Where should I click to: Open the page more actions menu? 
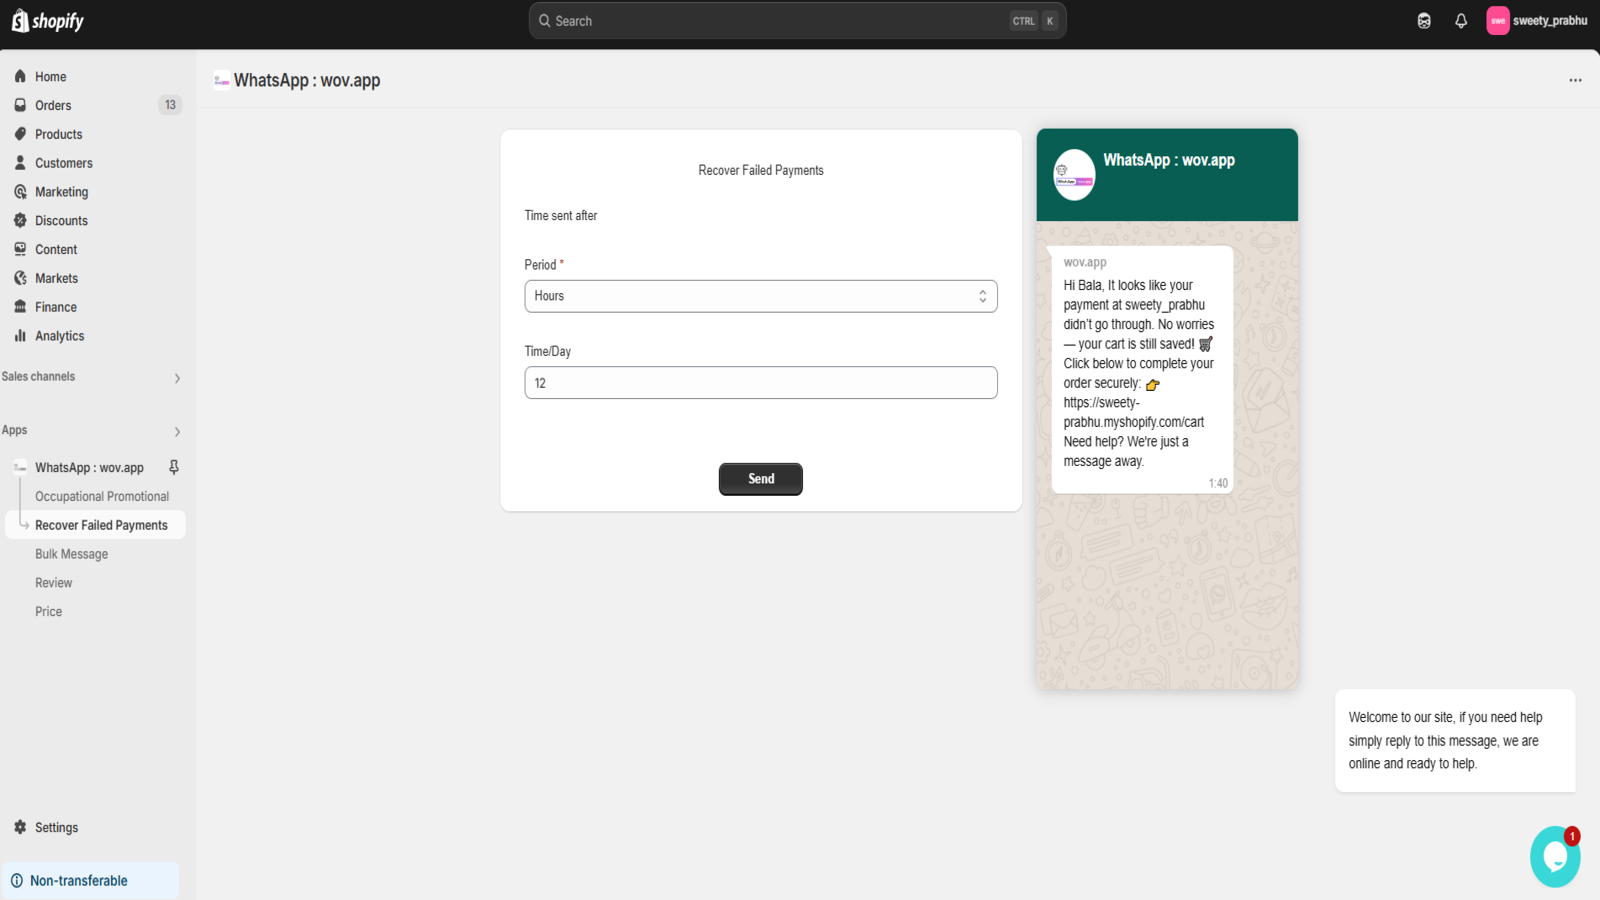[1575, 80]
